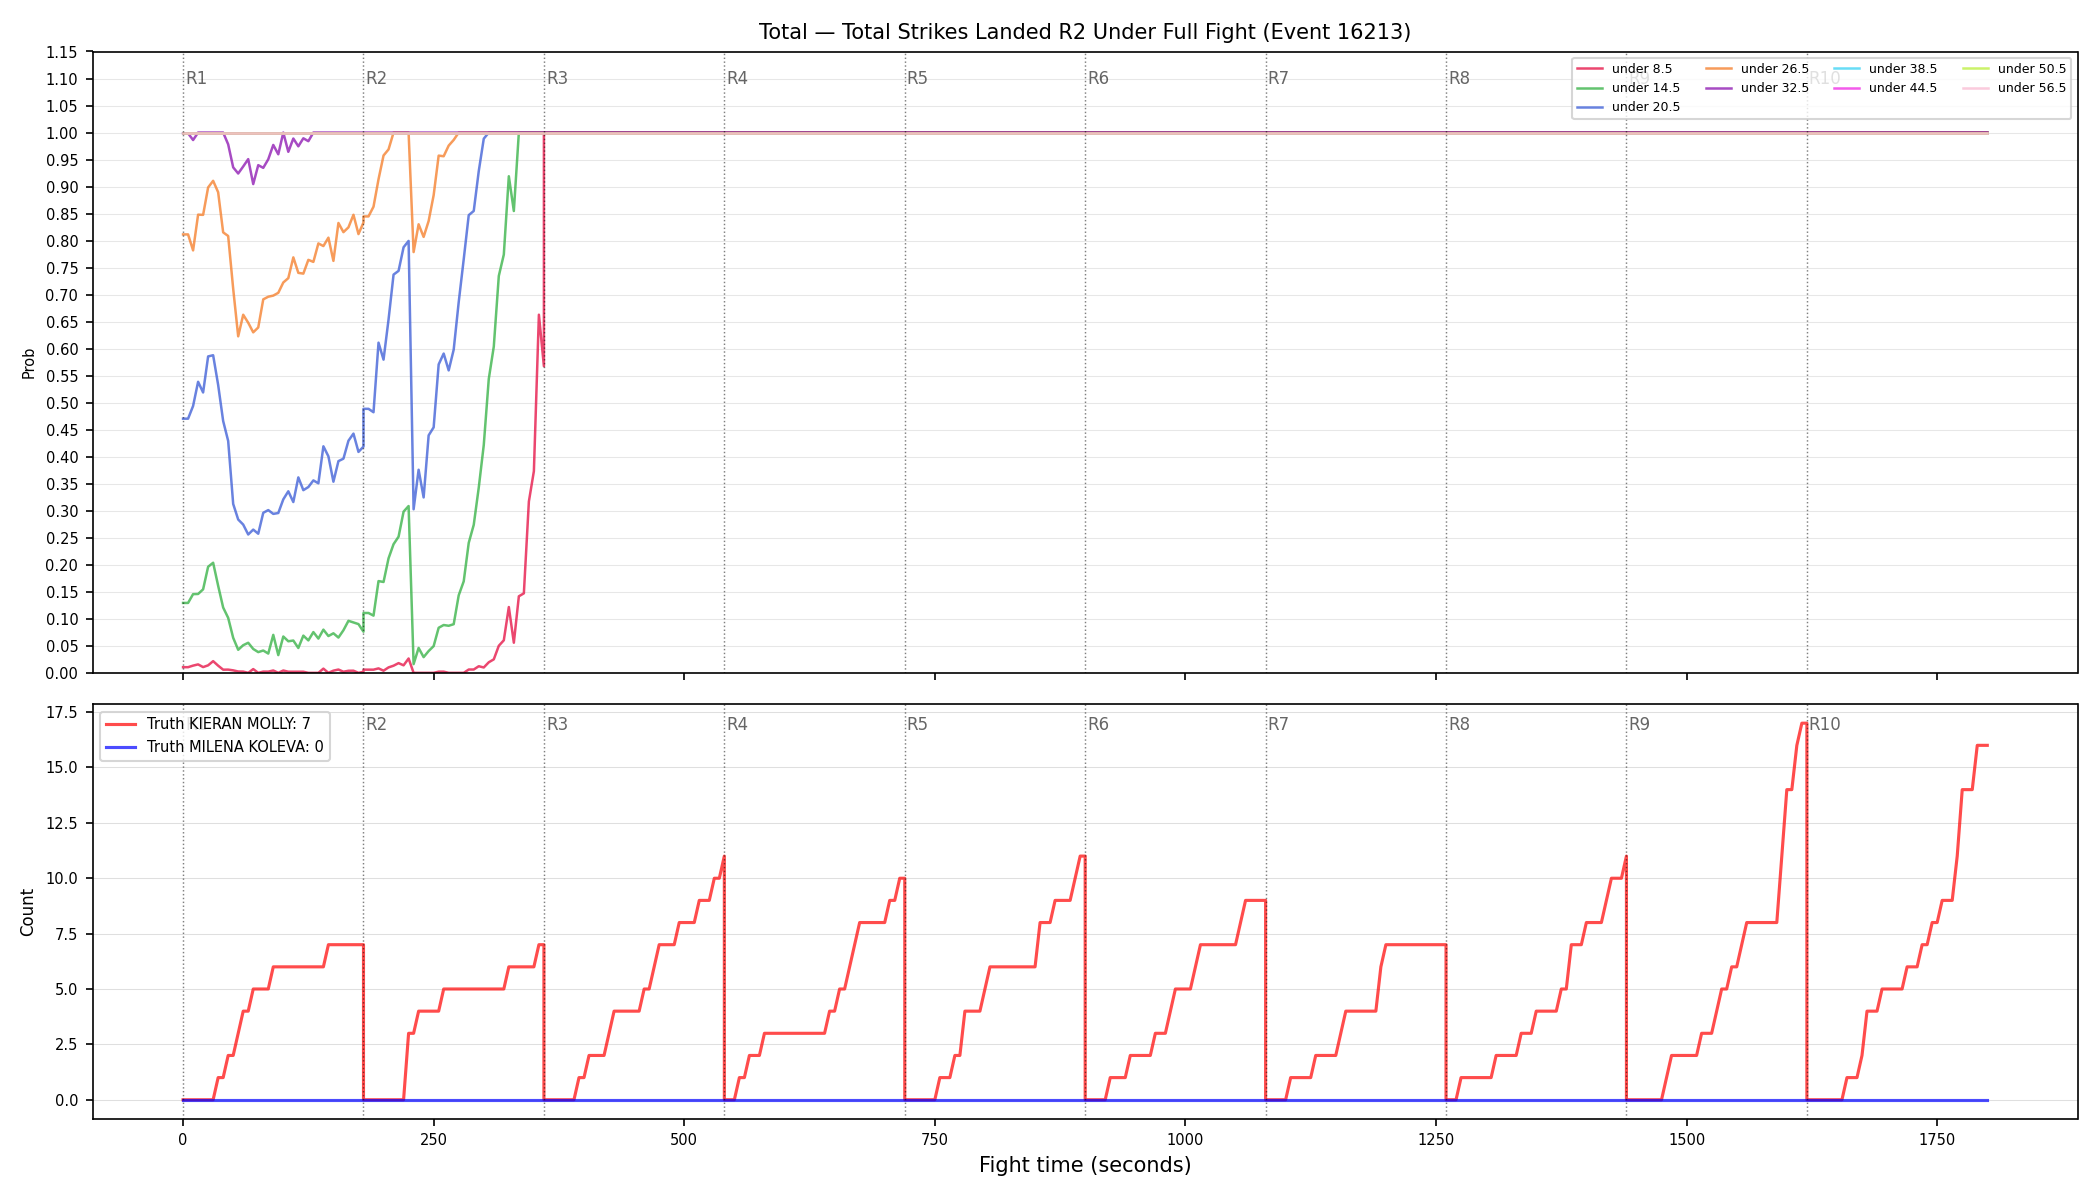2100x1200 pixels.
Task: Click the R4 round marker in count chart
Action: coord(737,724)
